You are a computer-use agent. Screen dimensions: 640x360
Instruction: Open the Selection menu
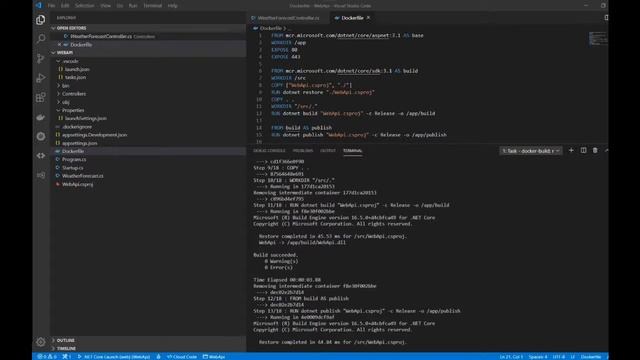(x=84, y=6)
